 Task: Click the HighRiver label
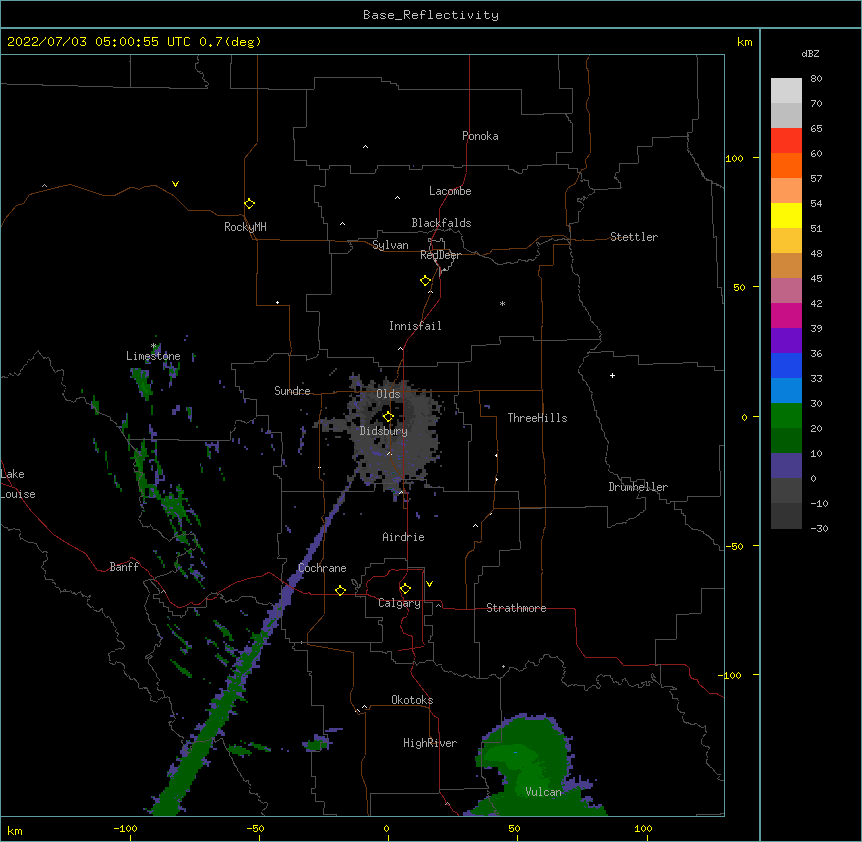430,743
